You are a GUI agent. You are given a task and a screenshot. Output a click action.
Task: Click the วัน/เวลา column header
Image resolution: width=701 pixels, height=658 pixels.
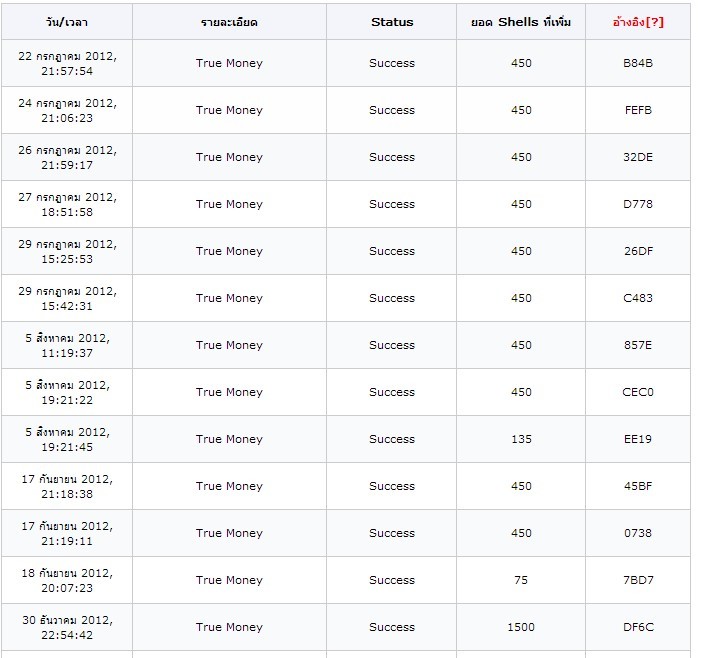[x=67, y=22]
